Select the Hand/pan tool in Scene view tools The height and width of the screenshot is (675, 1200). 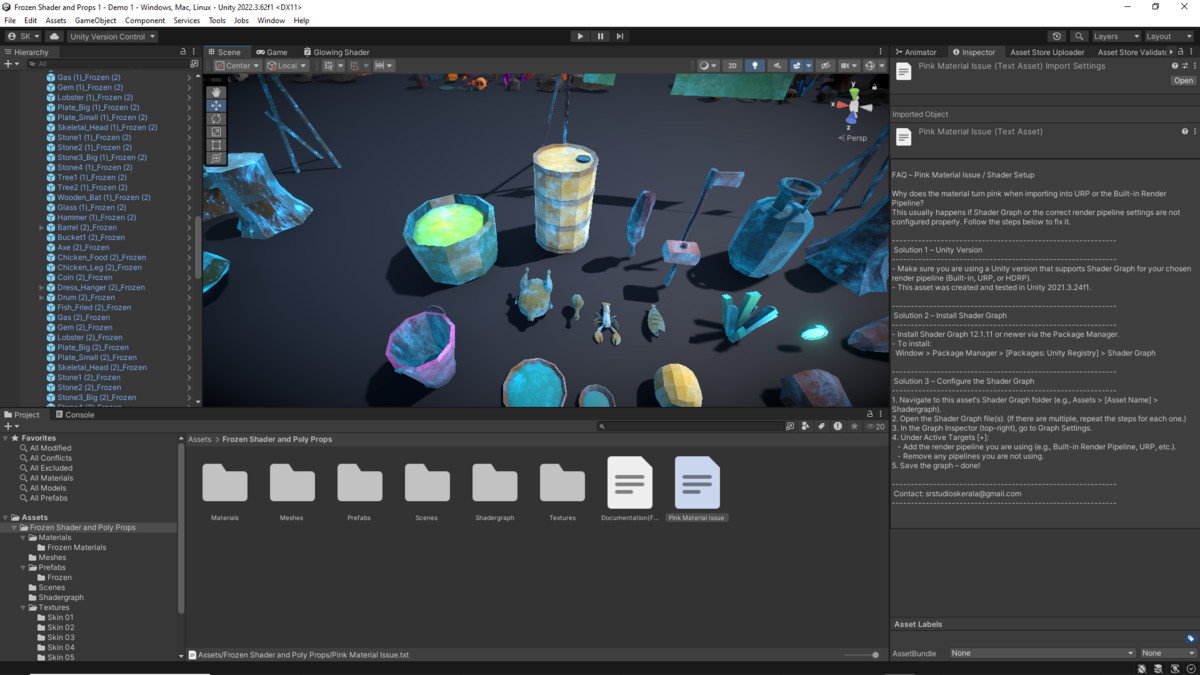coord(216,92)
